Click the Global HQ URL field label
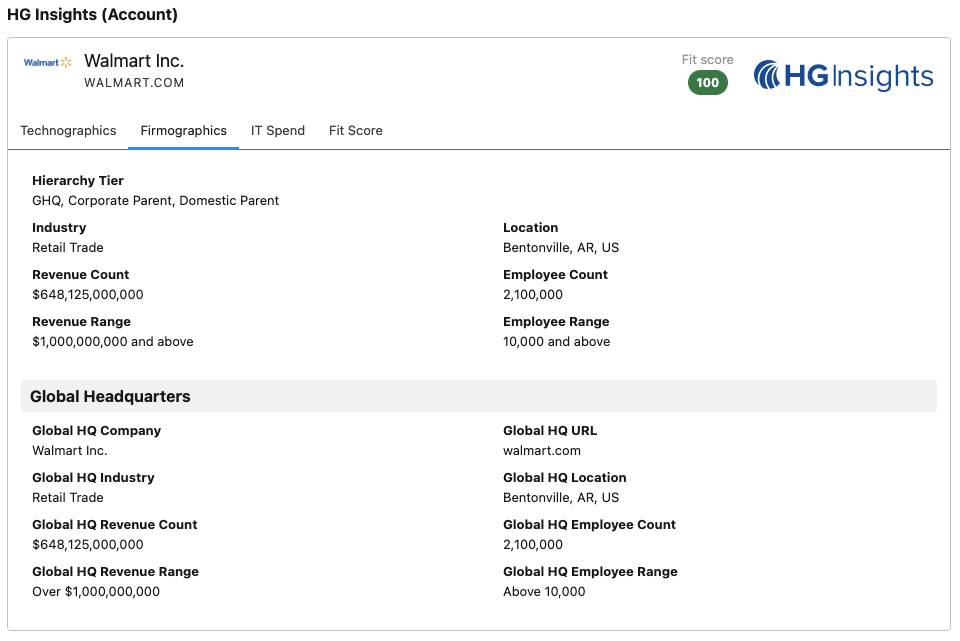 (550, 430)
